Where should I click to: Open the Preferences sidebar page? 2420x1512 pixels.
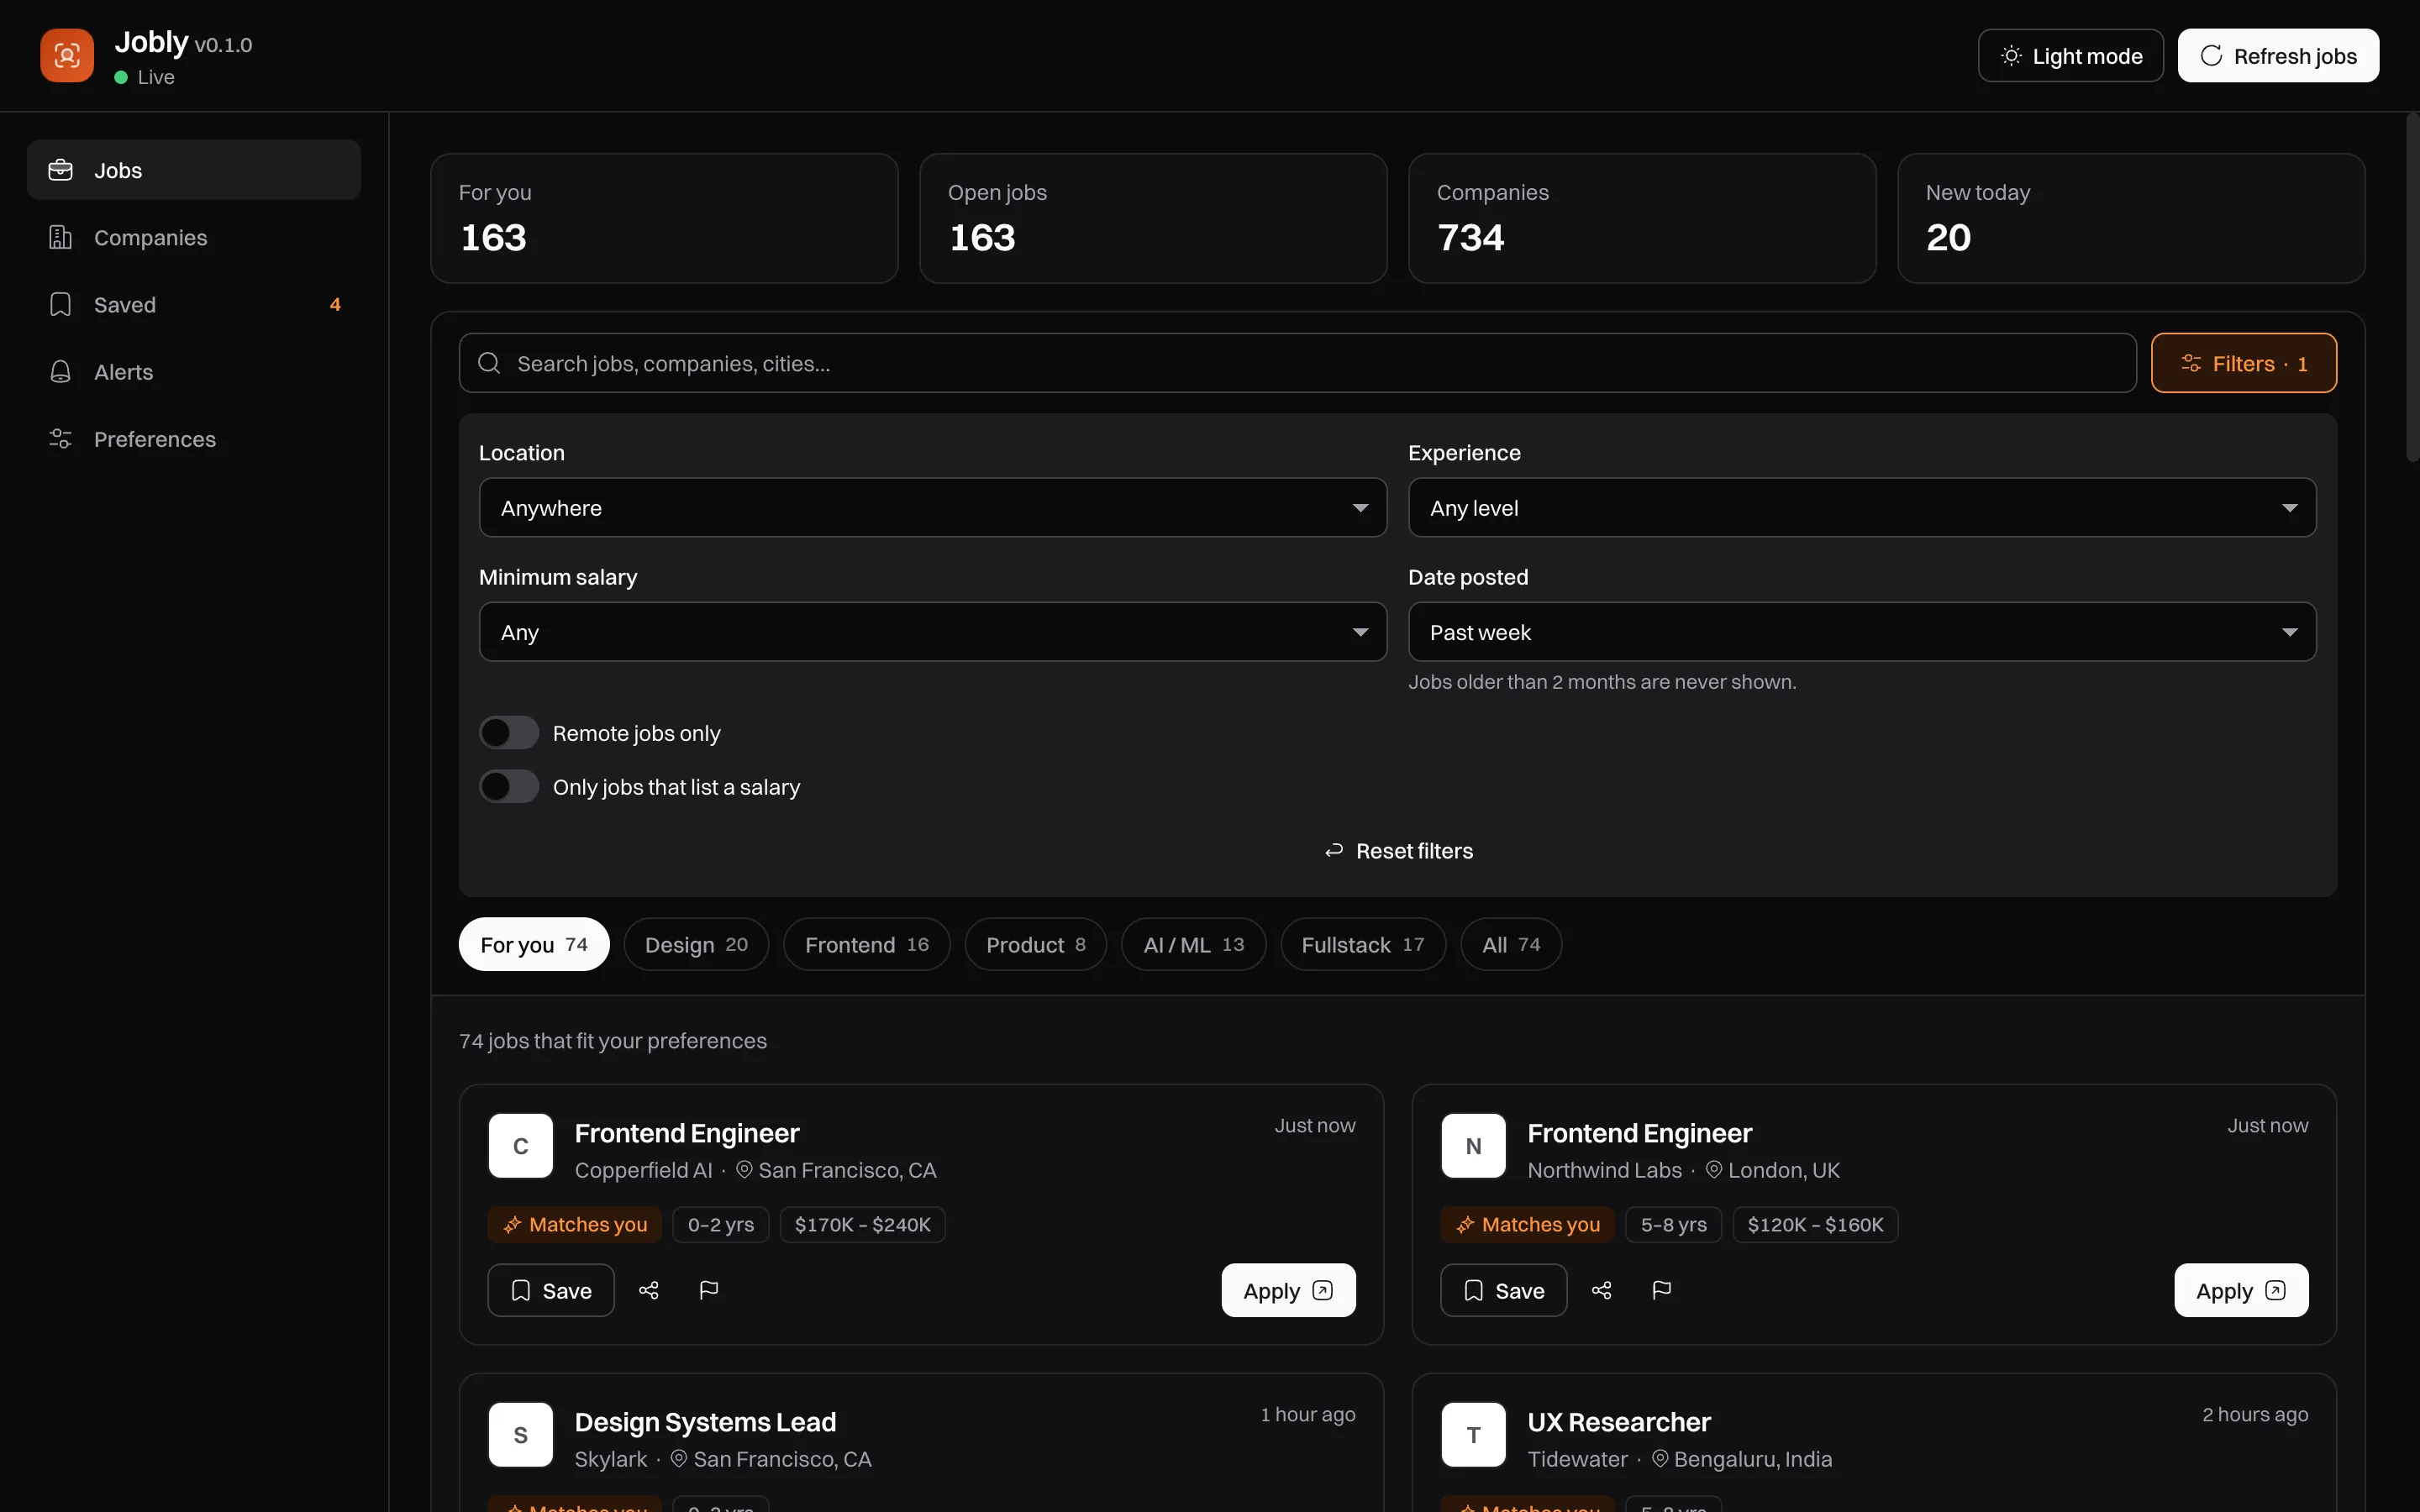coord(194,438)
